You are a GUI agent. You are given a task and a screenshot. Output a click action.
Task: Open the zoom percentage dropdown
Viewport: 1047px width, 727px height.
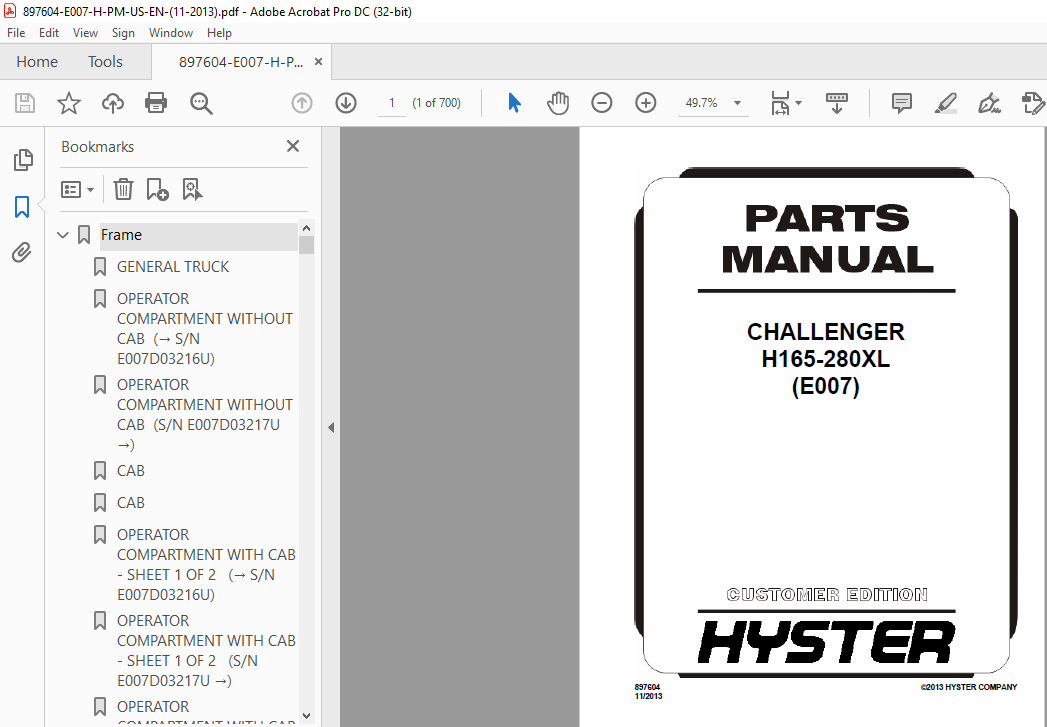click(x=737, y=103)
